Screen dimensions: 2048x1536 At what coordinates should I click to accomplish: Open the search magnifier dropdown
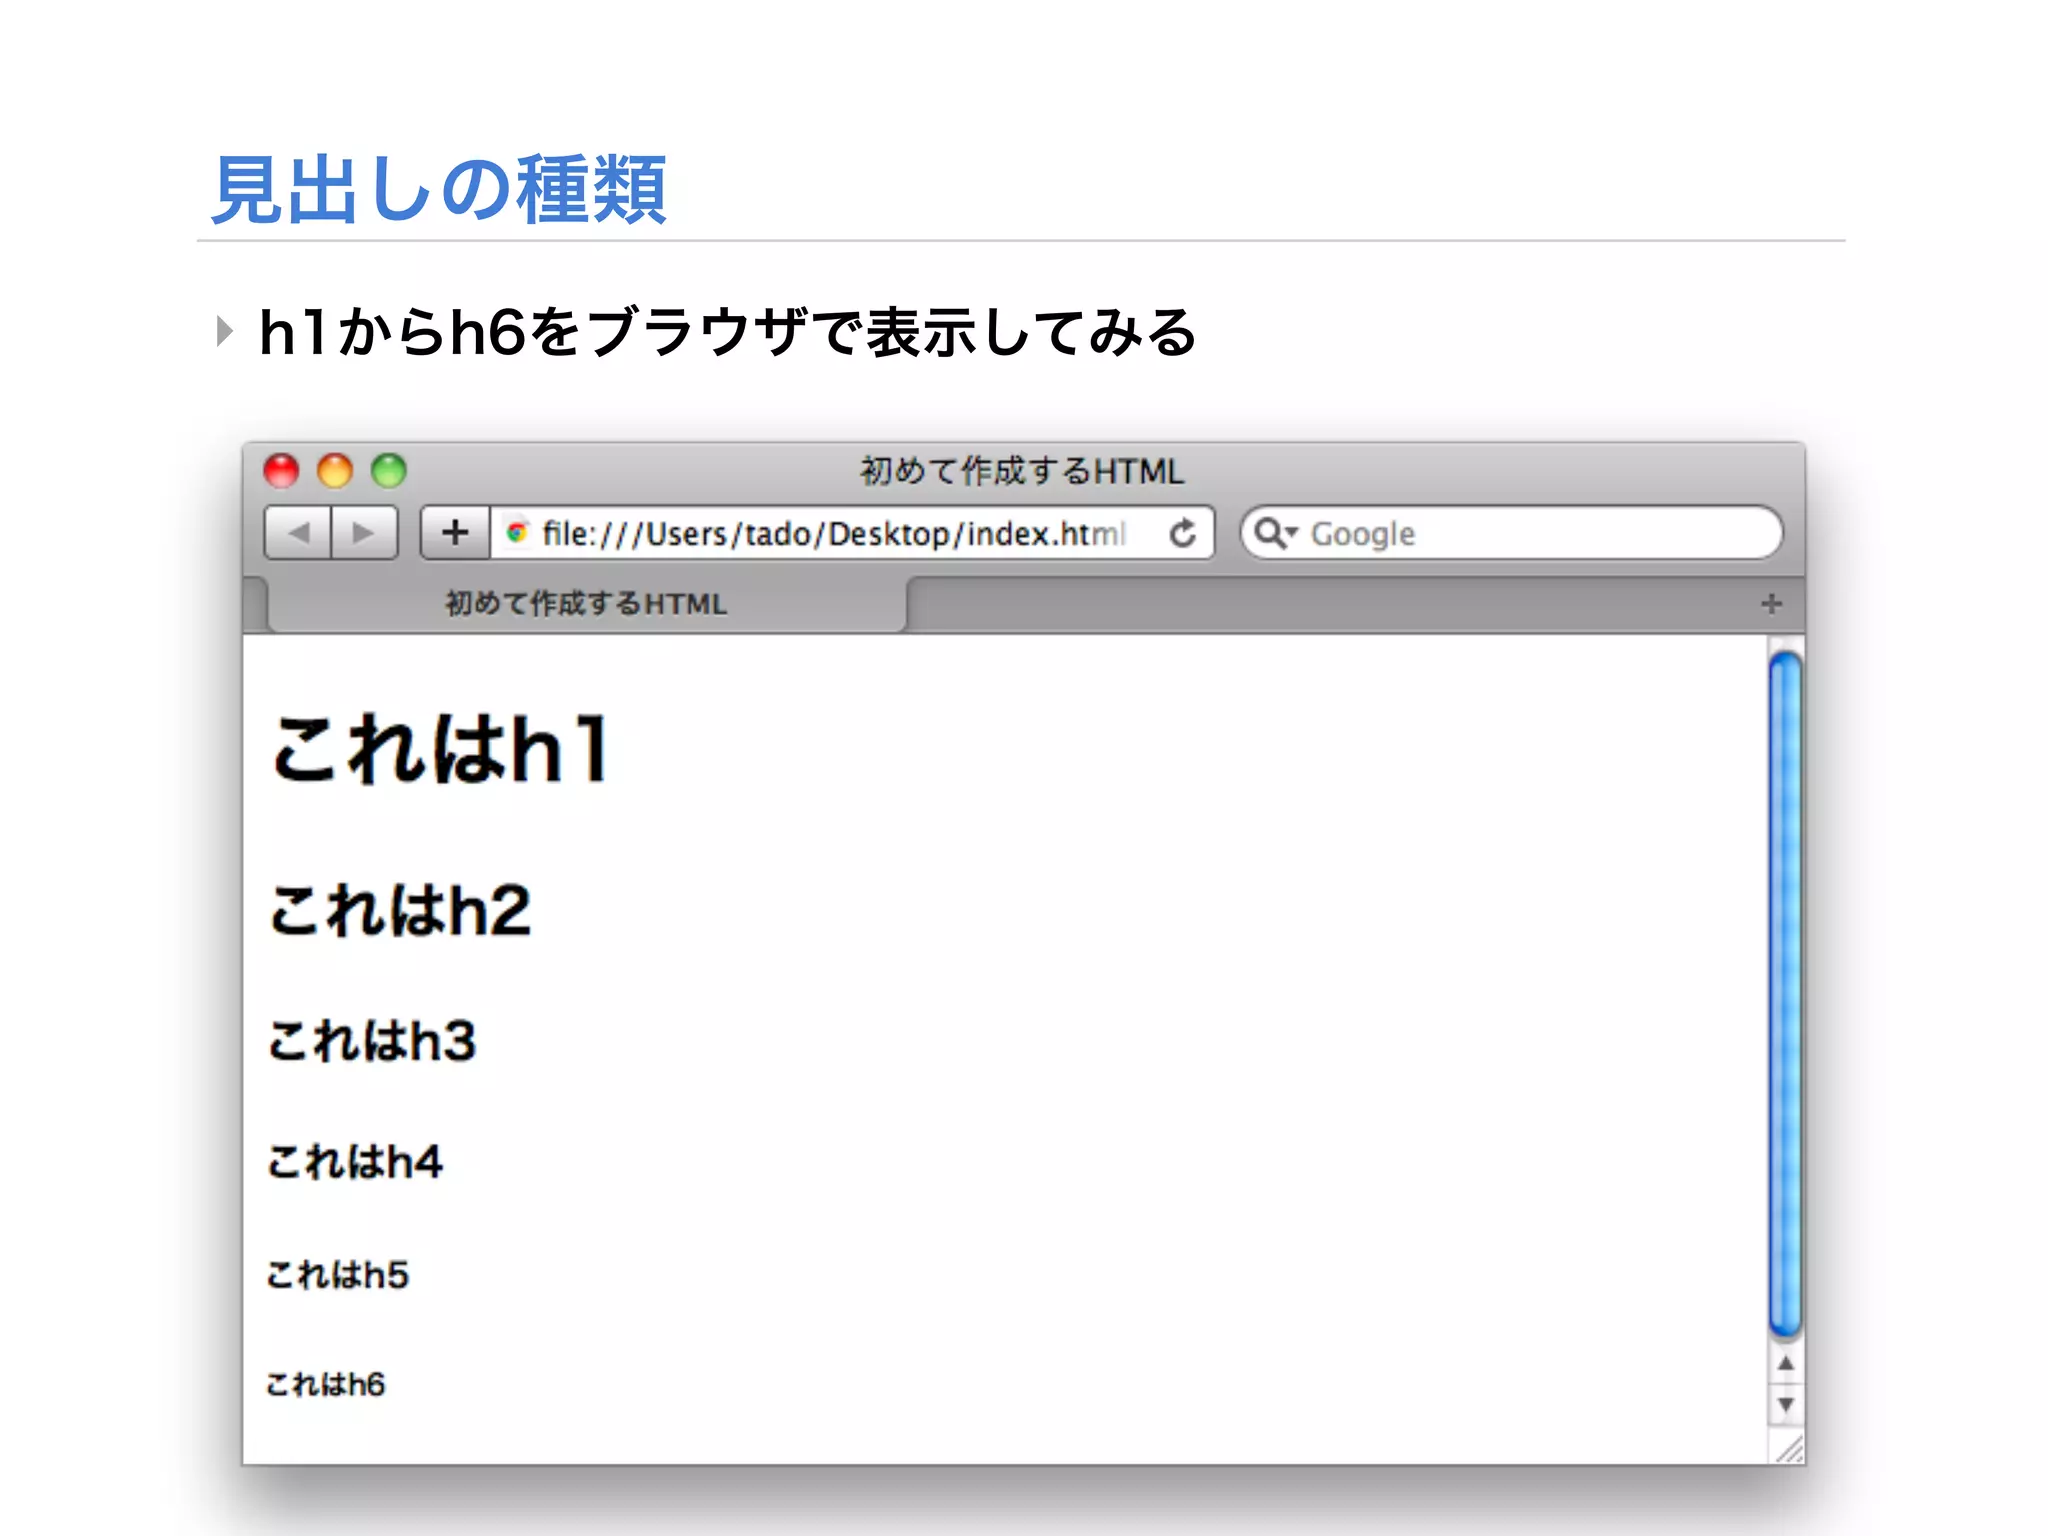click(x=1276, y=533)
